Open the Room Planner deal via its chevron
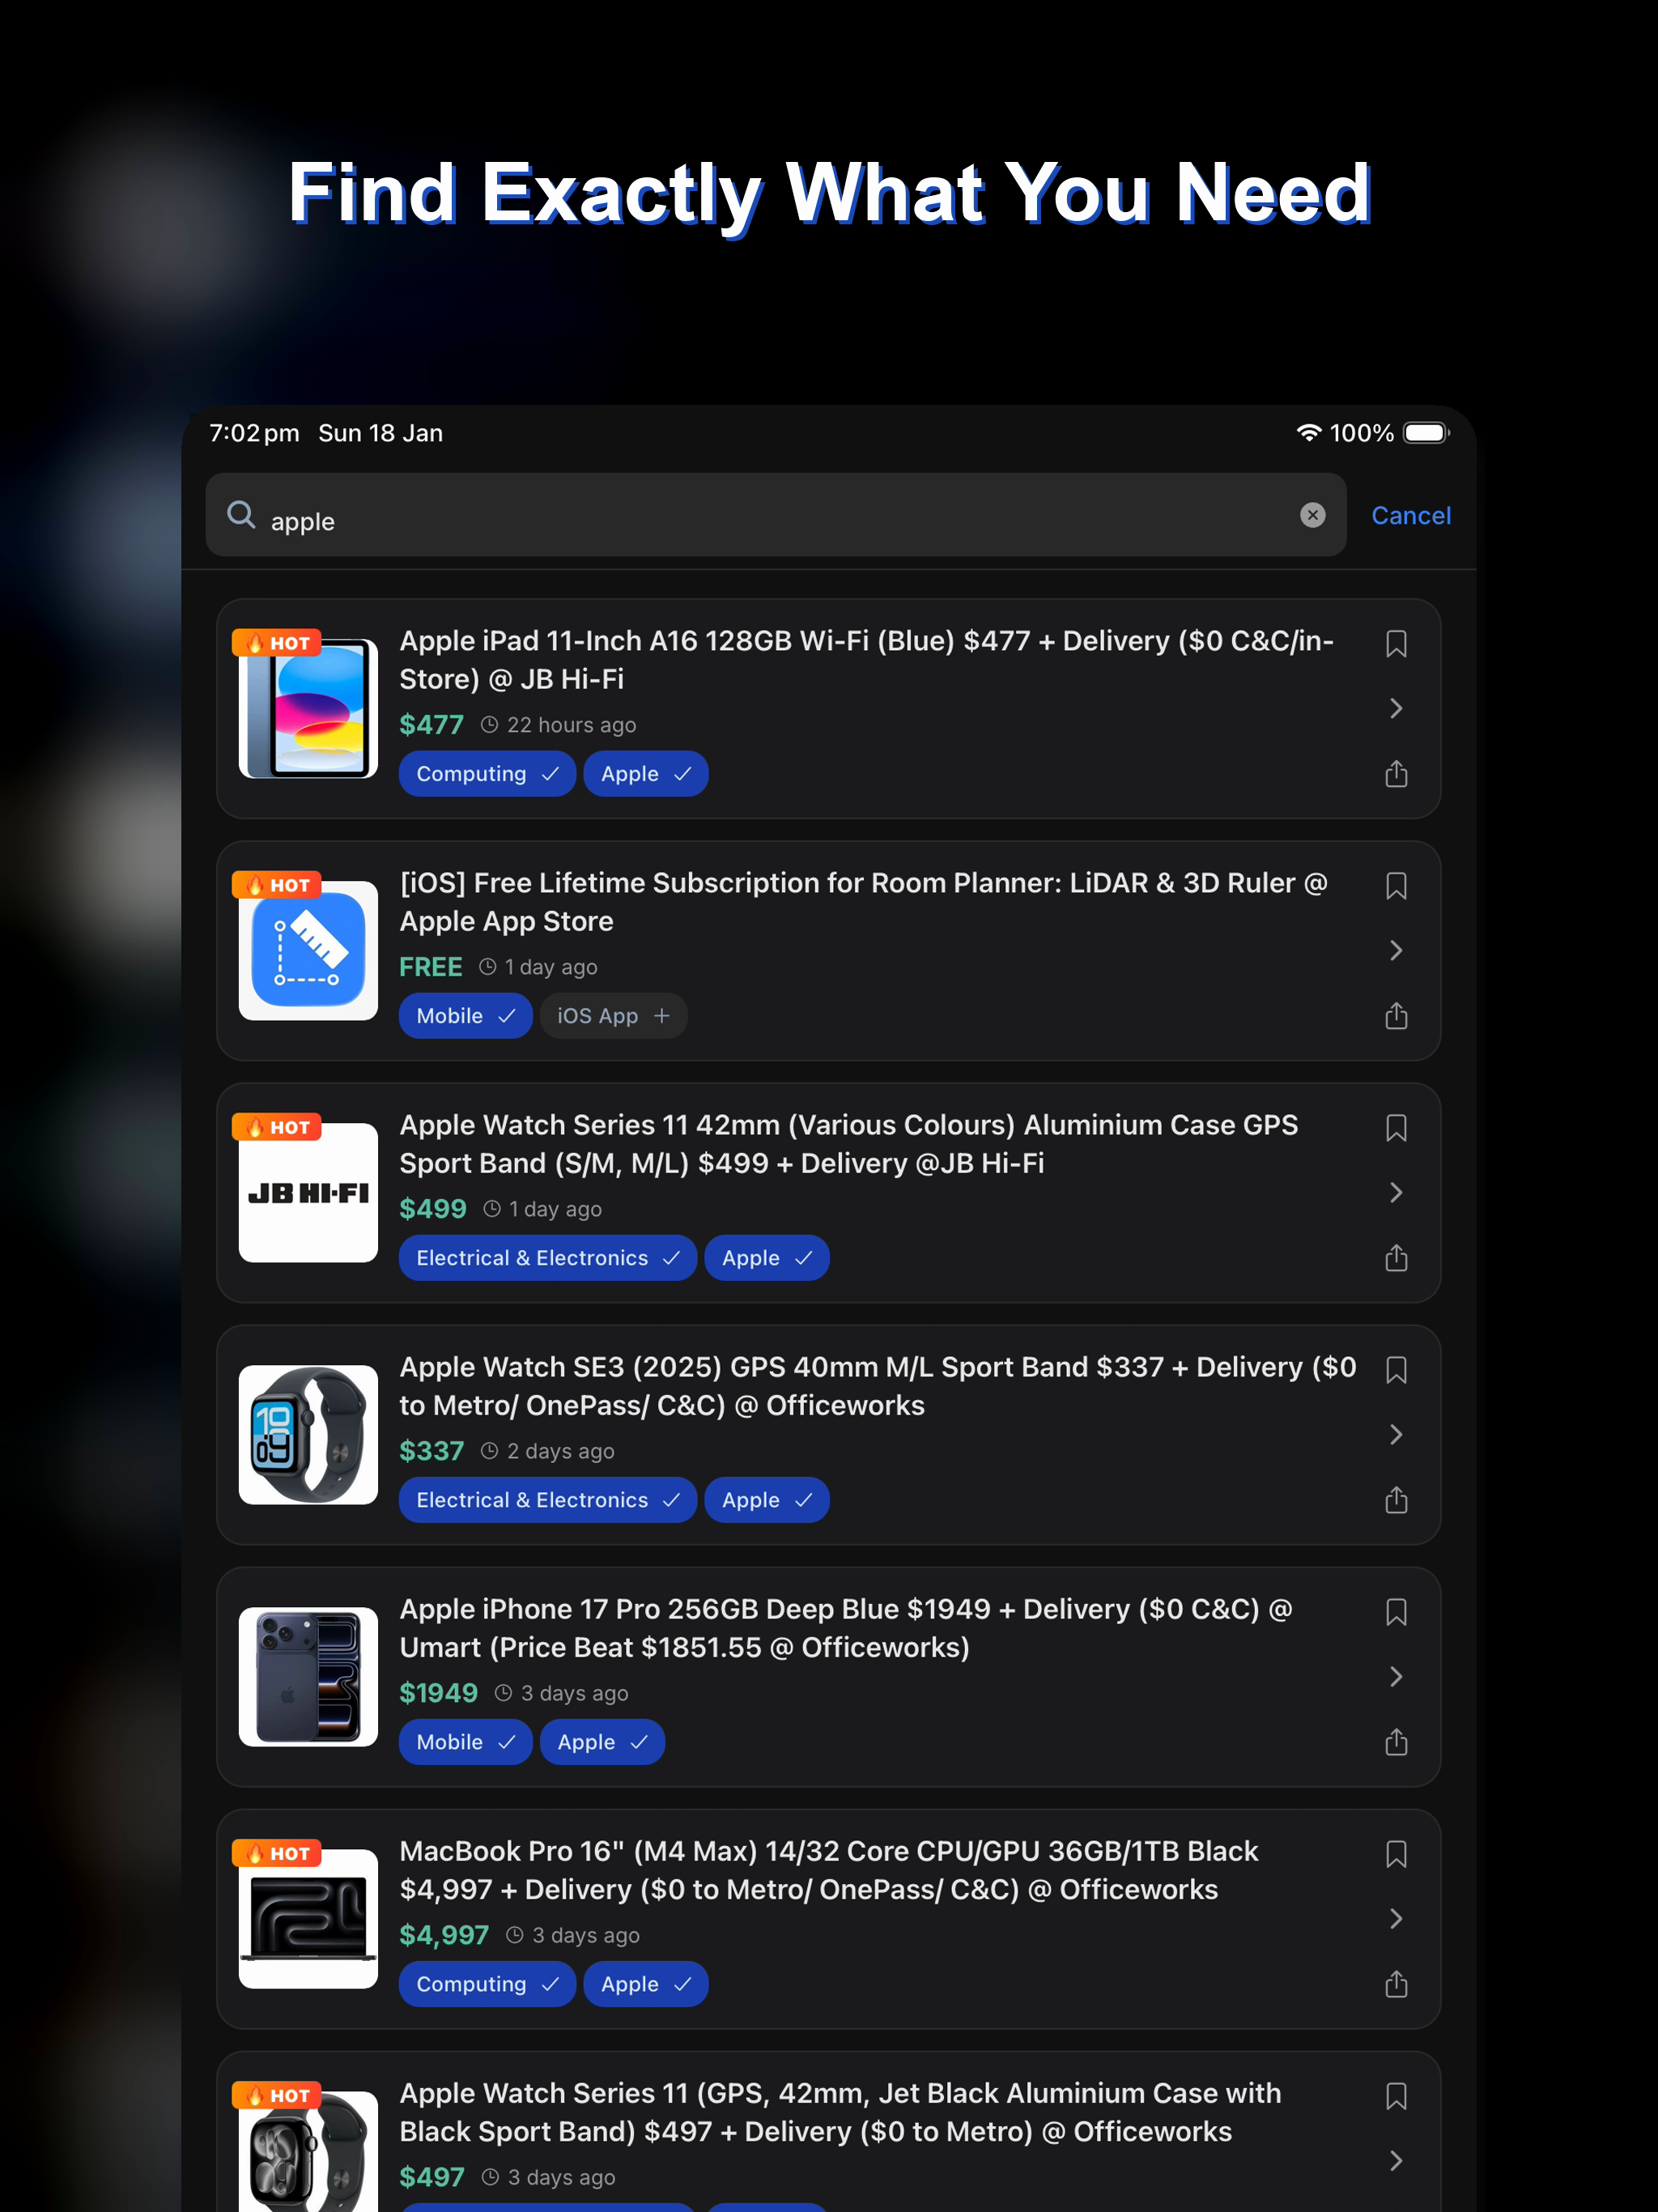The width and height of the screenshot is (1658, 2212). pyautogui.click(x=1396, y=950)
